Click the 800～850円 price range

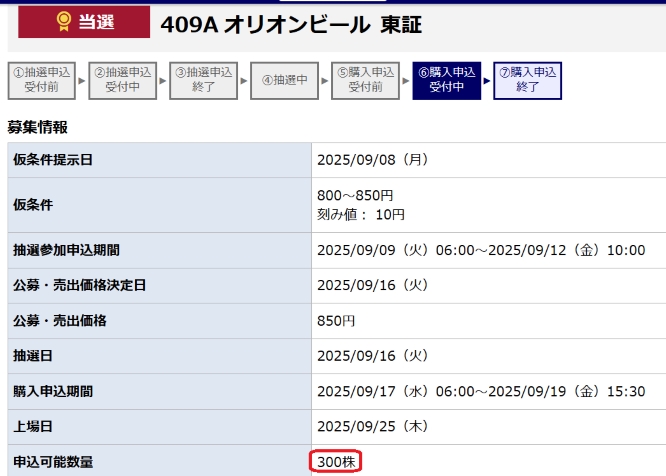pyautogui.click(x=355, y=195)
